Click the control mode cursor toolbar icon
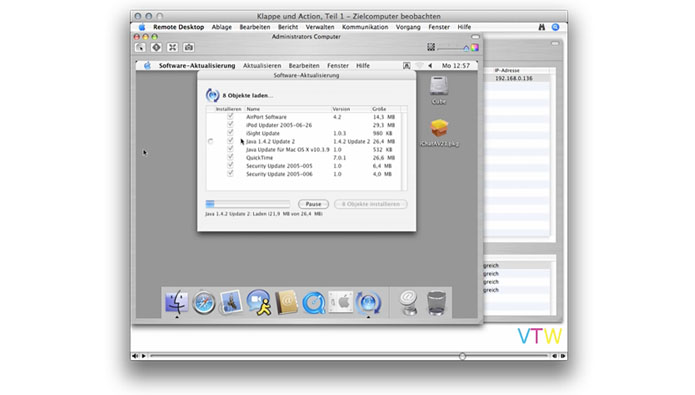 point(140,47)
